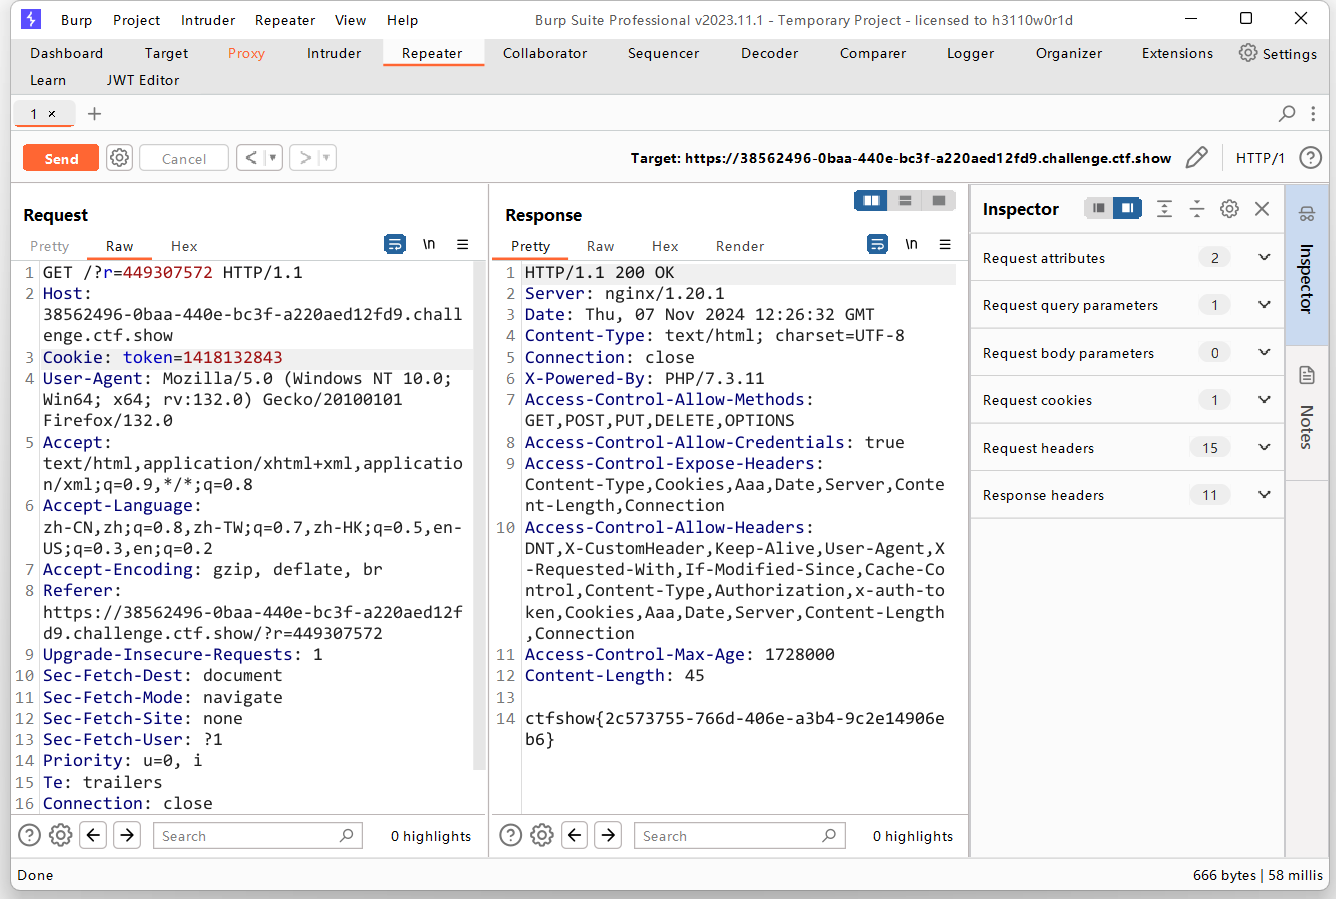Viewport: 1336px width, 899px height.
Task: Toggle HTTP/1 protocol selector
Action: 1260,158
